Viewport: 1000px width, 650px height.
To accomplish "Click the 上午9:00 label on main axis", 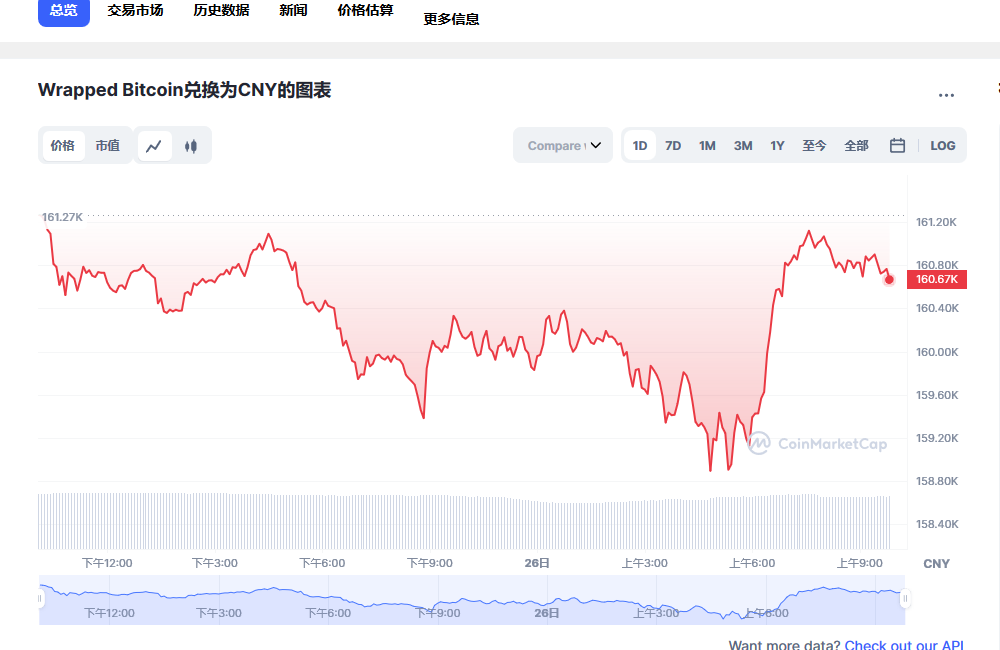I will click(860, 563).
